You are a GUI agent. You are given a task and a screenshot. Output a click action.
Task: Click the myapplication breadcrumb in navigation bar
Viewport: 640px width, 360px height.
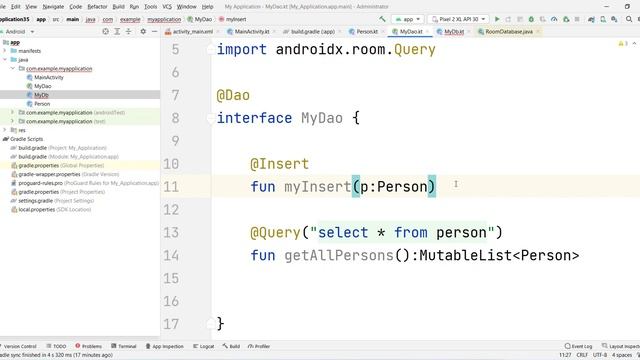click(x=164, y=19)
